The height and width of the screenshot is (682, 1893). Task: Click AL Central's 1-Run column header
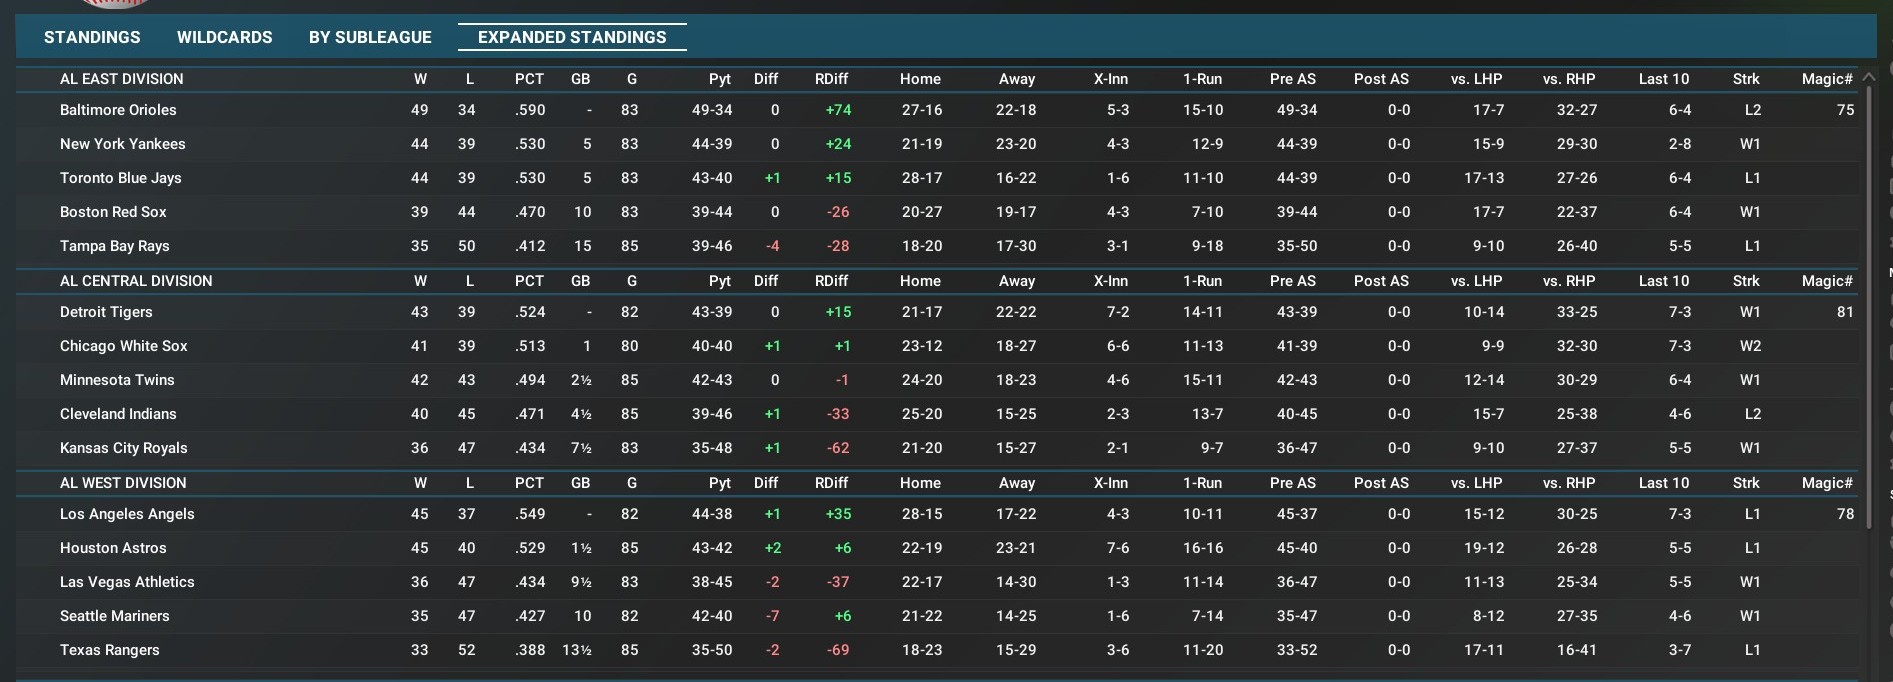[1202, 281]
